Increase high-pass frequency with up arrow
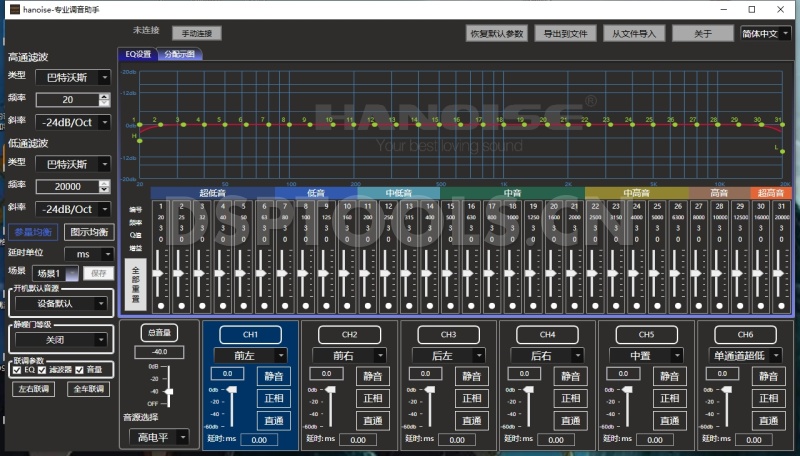This screenshot has height=456, width=800. [104, 96]
